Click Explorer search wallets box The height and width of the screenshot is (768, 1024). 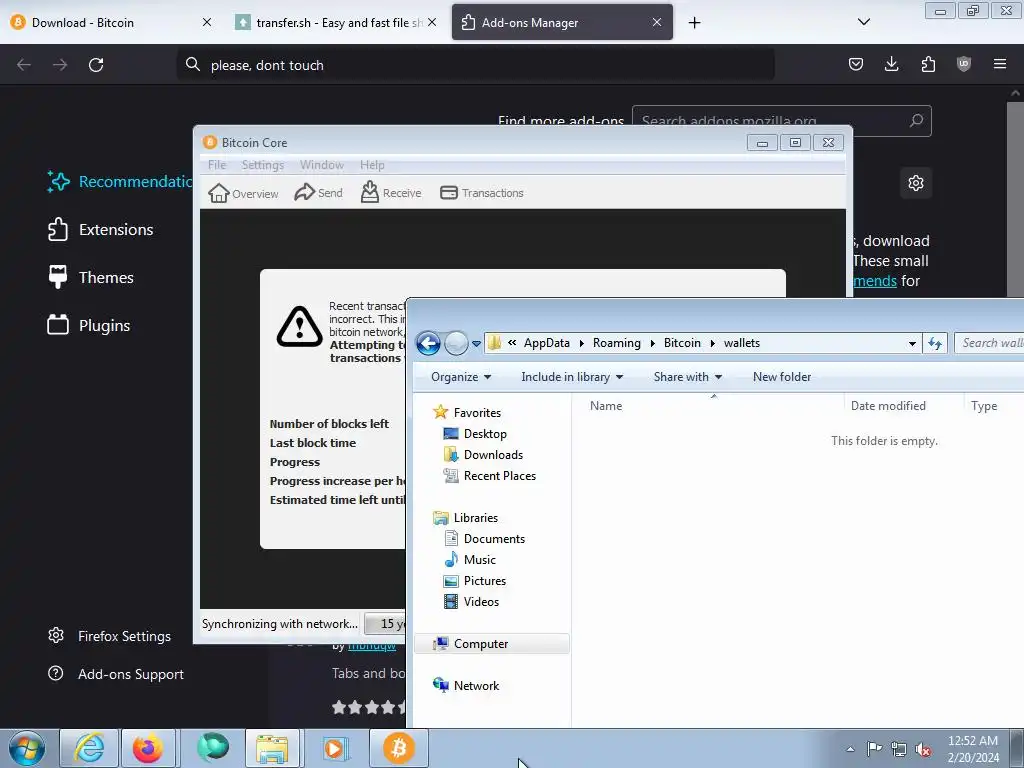tap(989, 343)
